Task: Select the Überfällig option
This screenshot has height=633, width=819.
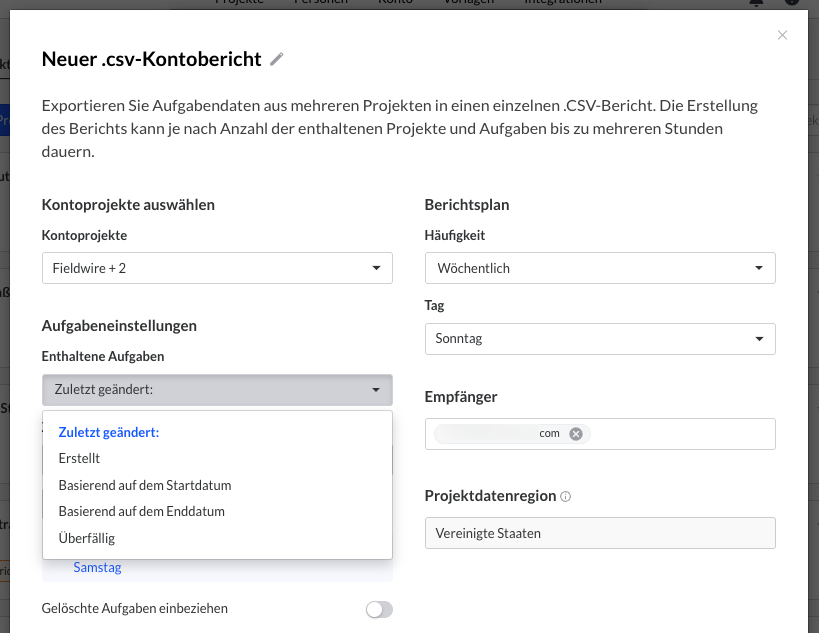Action: coord(87,538)
